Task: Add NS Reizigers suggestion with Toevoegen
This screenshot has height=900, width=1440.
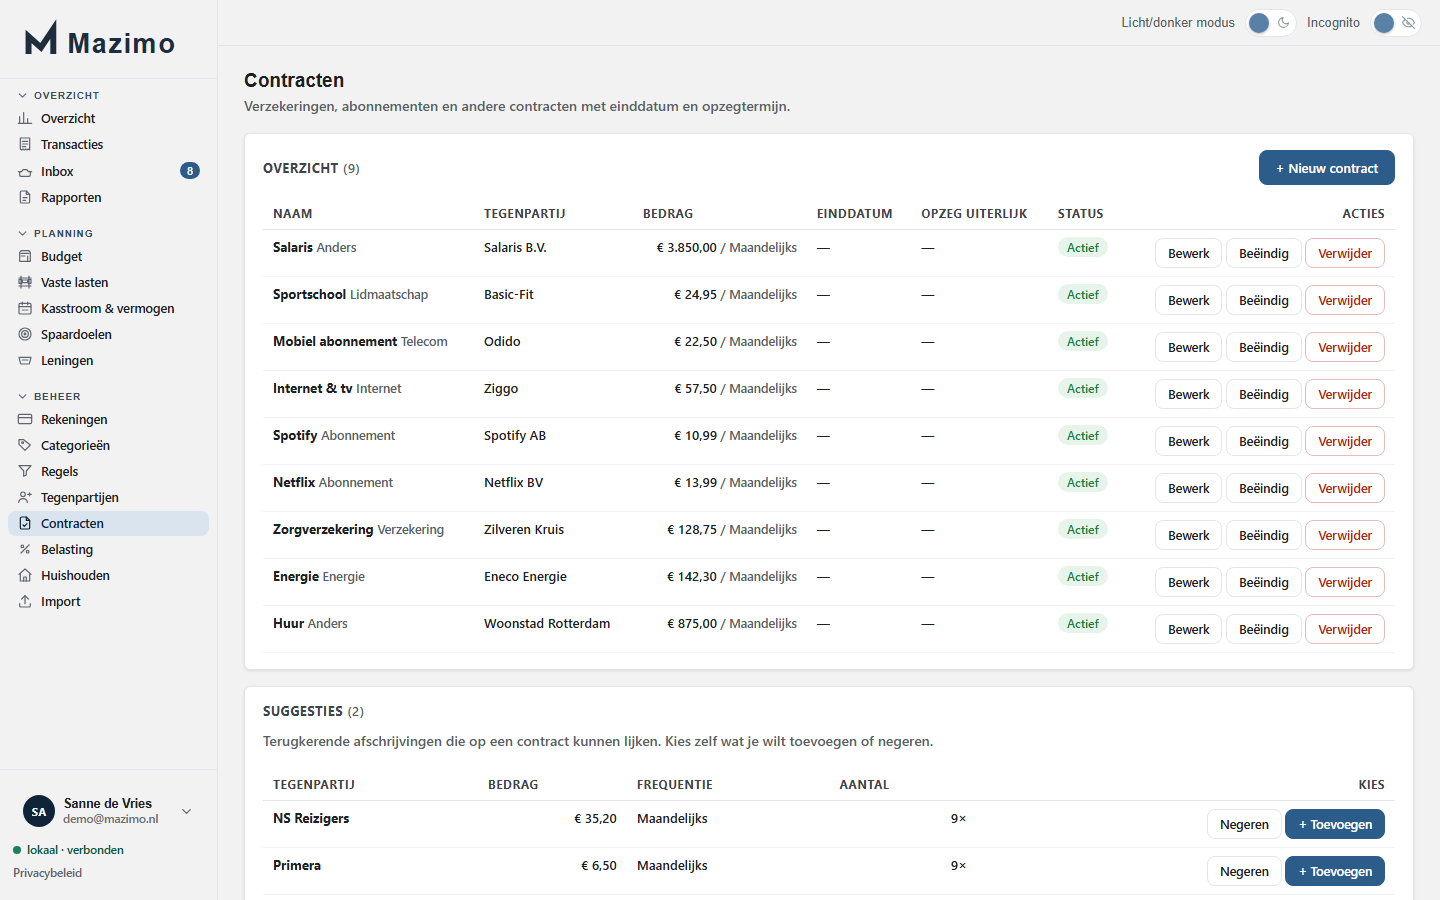Action: [x=1334, y=824]
